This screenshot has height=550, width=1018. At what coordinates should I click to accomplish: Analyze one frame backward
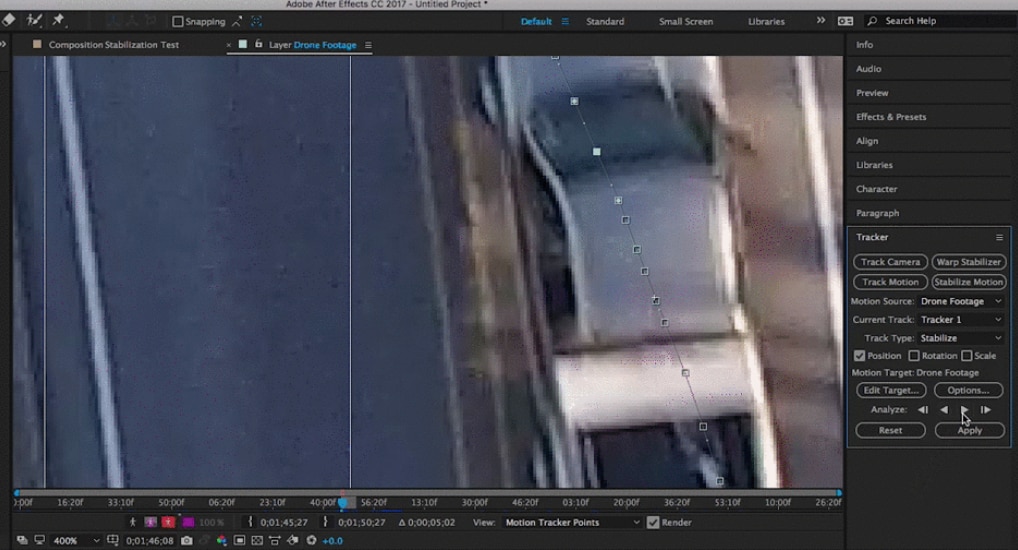tap(923, 410)
